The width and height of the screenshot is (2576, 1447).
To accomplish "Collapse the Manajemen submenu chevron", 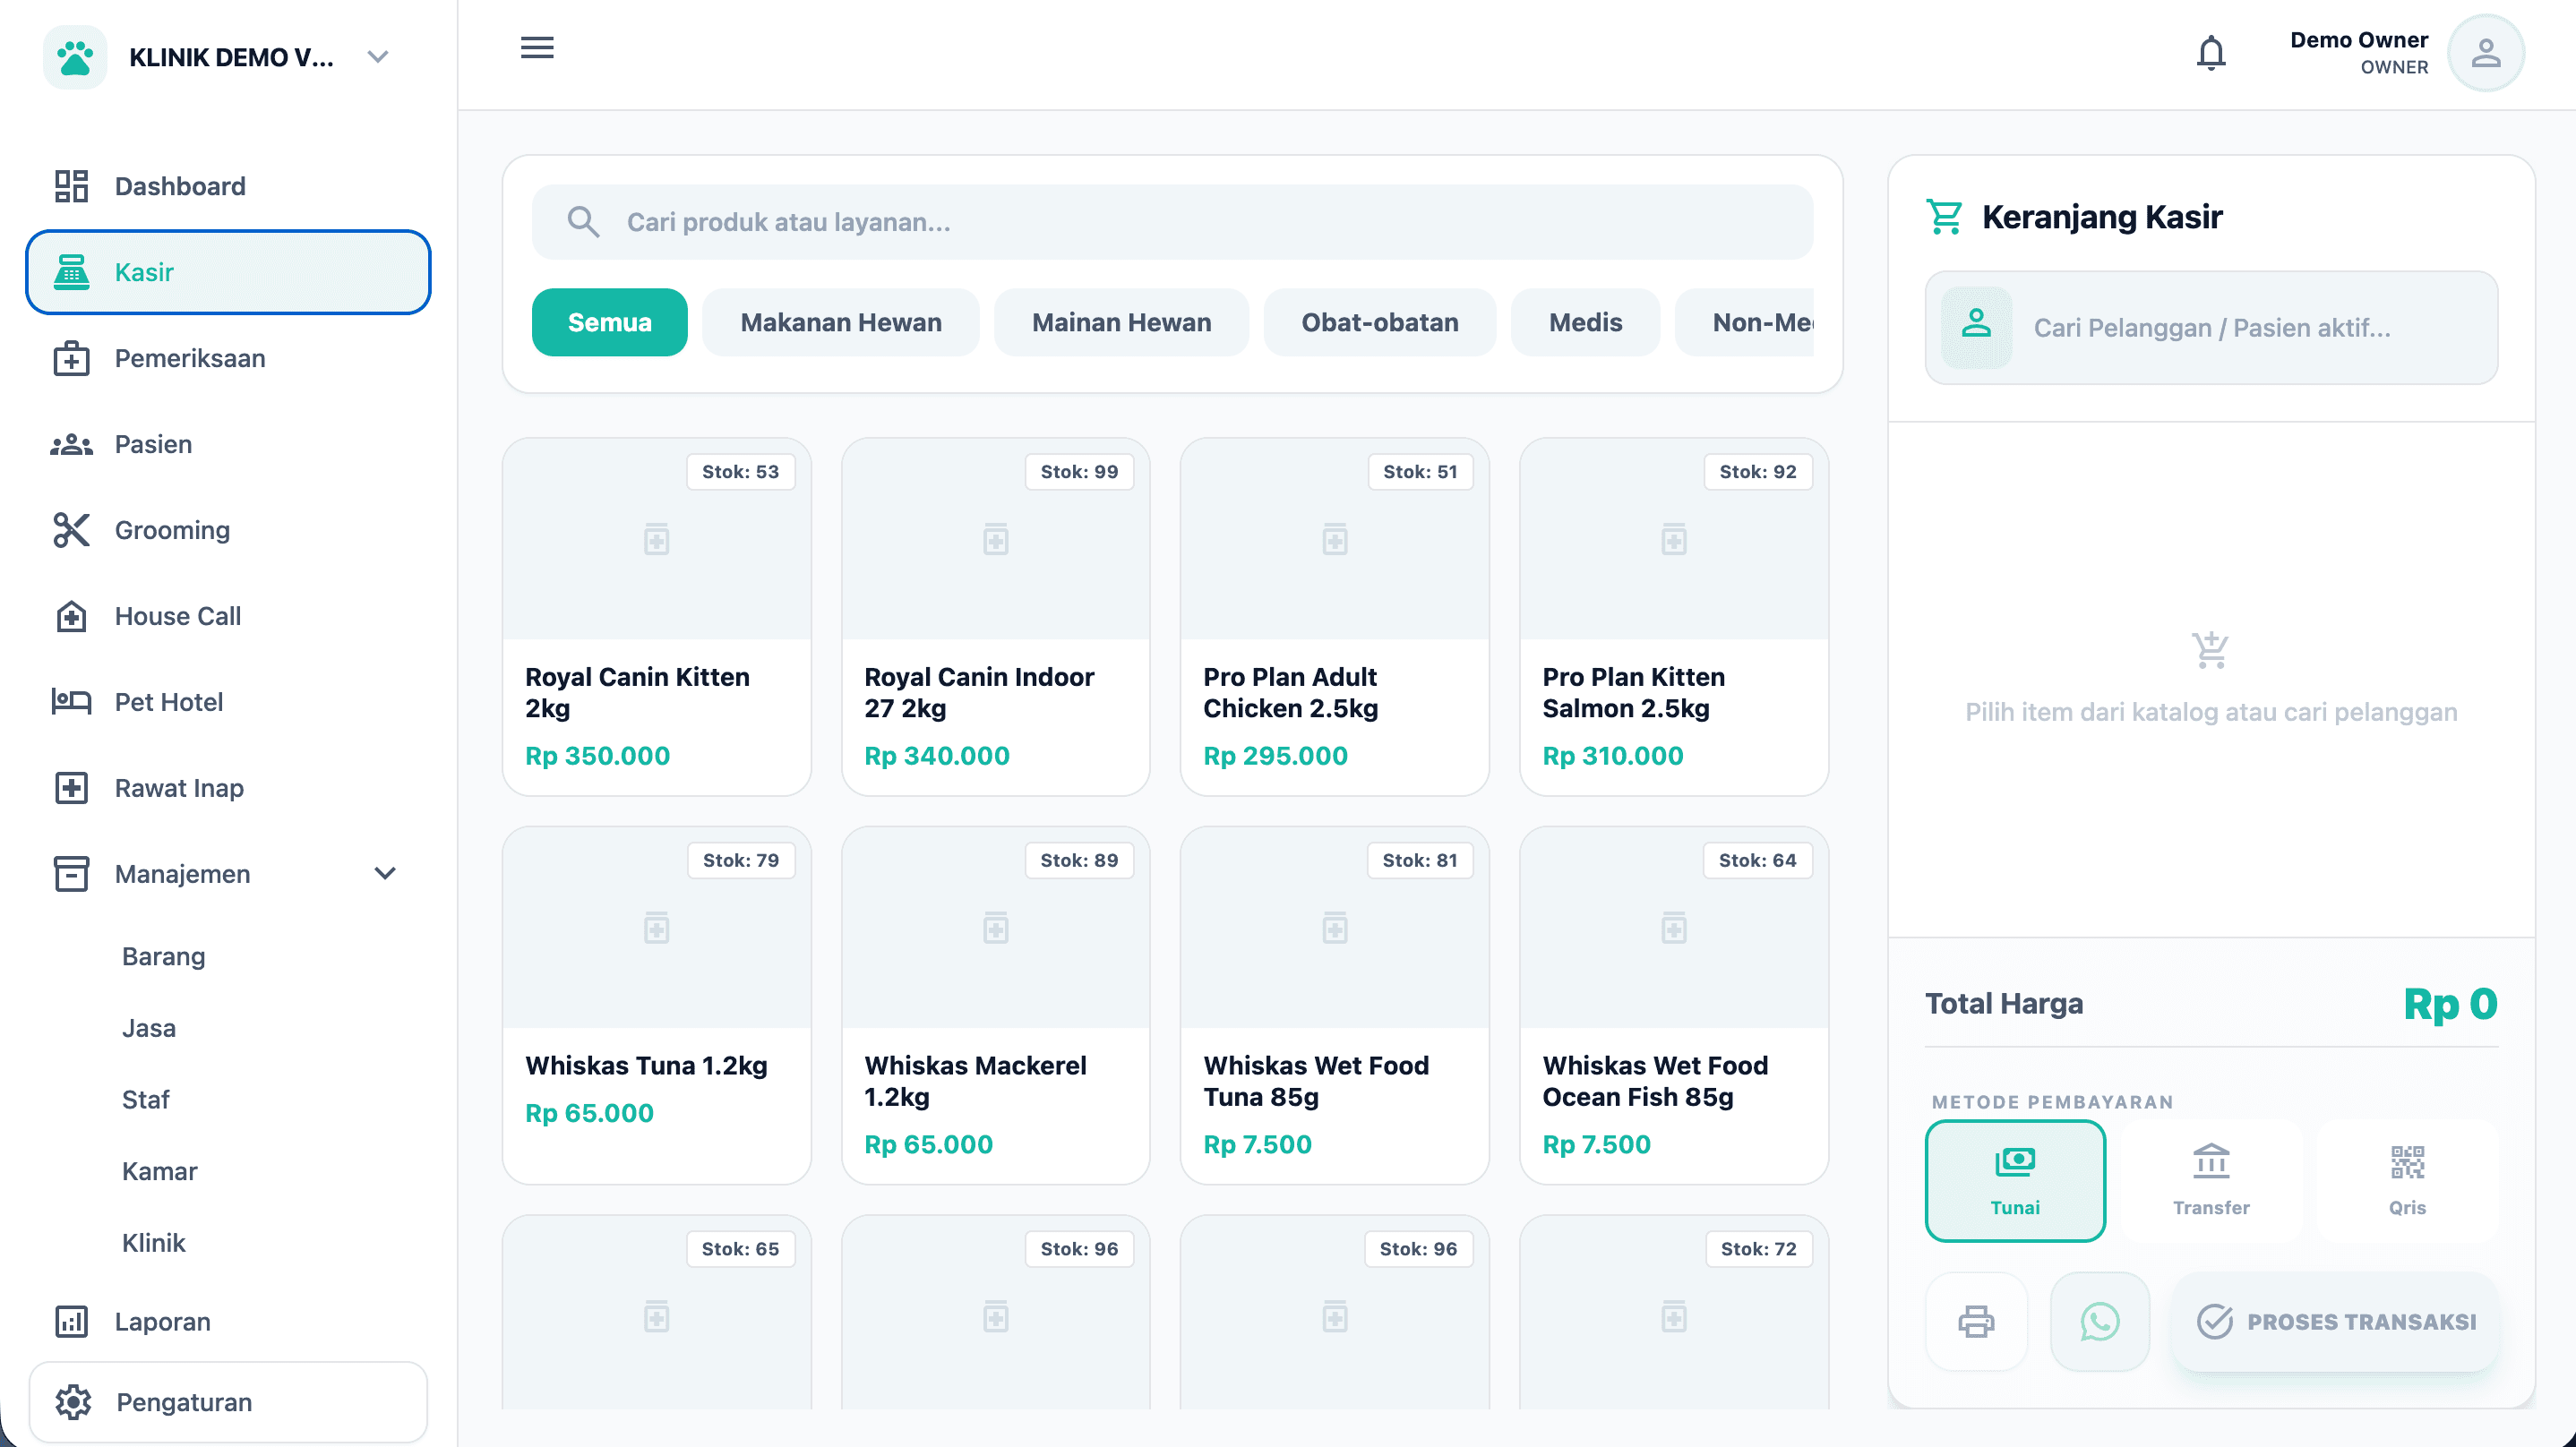I will (x=385, y=874).
